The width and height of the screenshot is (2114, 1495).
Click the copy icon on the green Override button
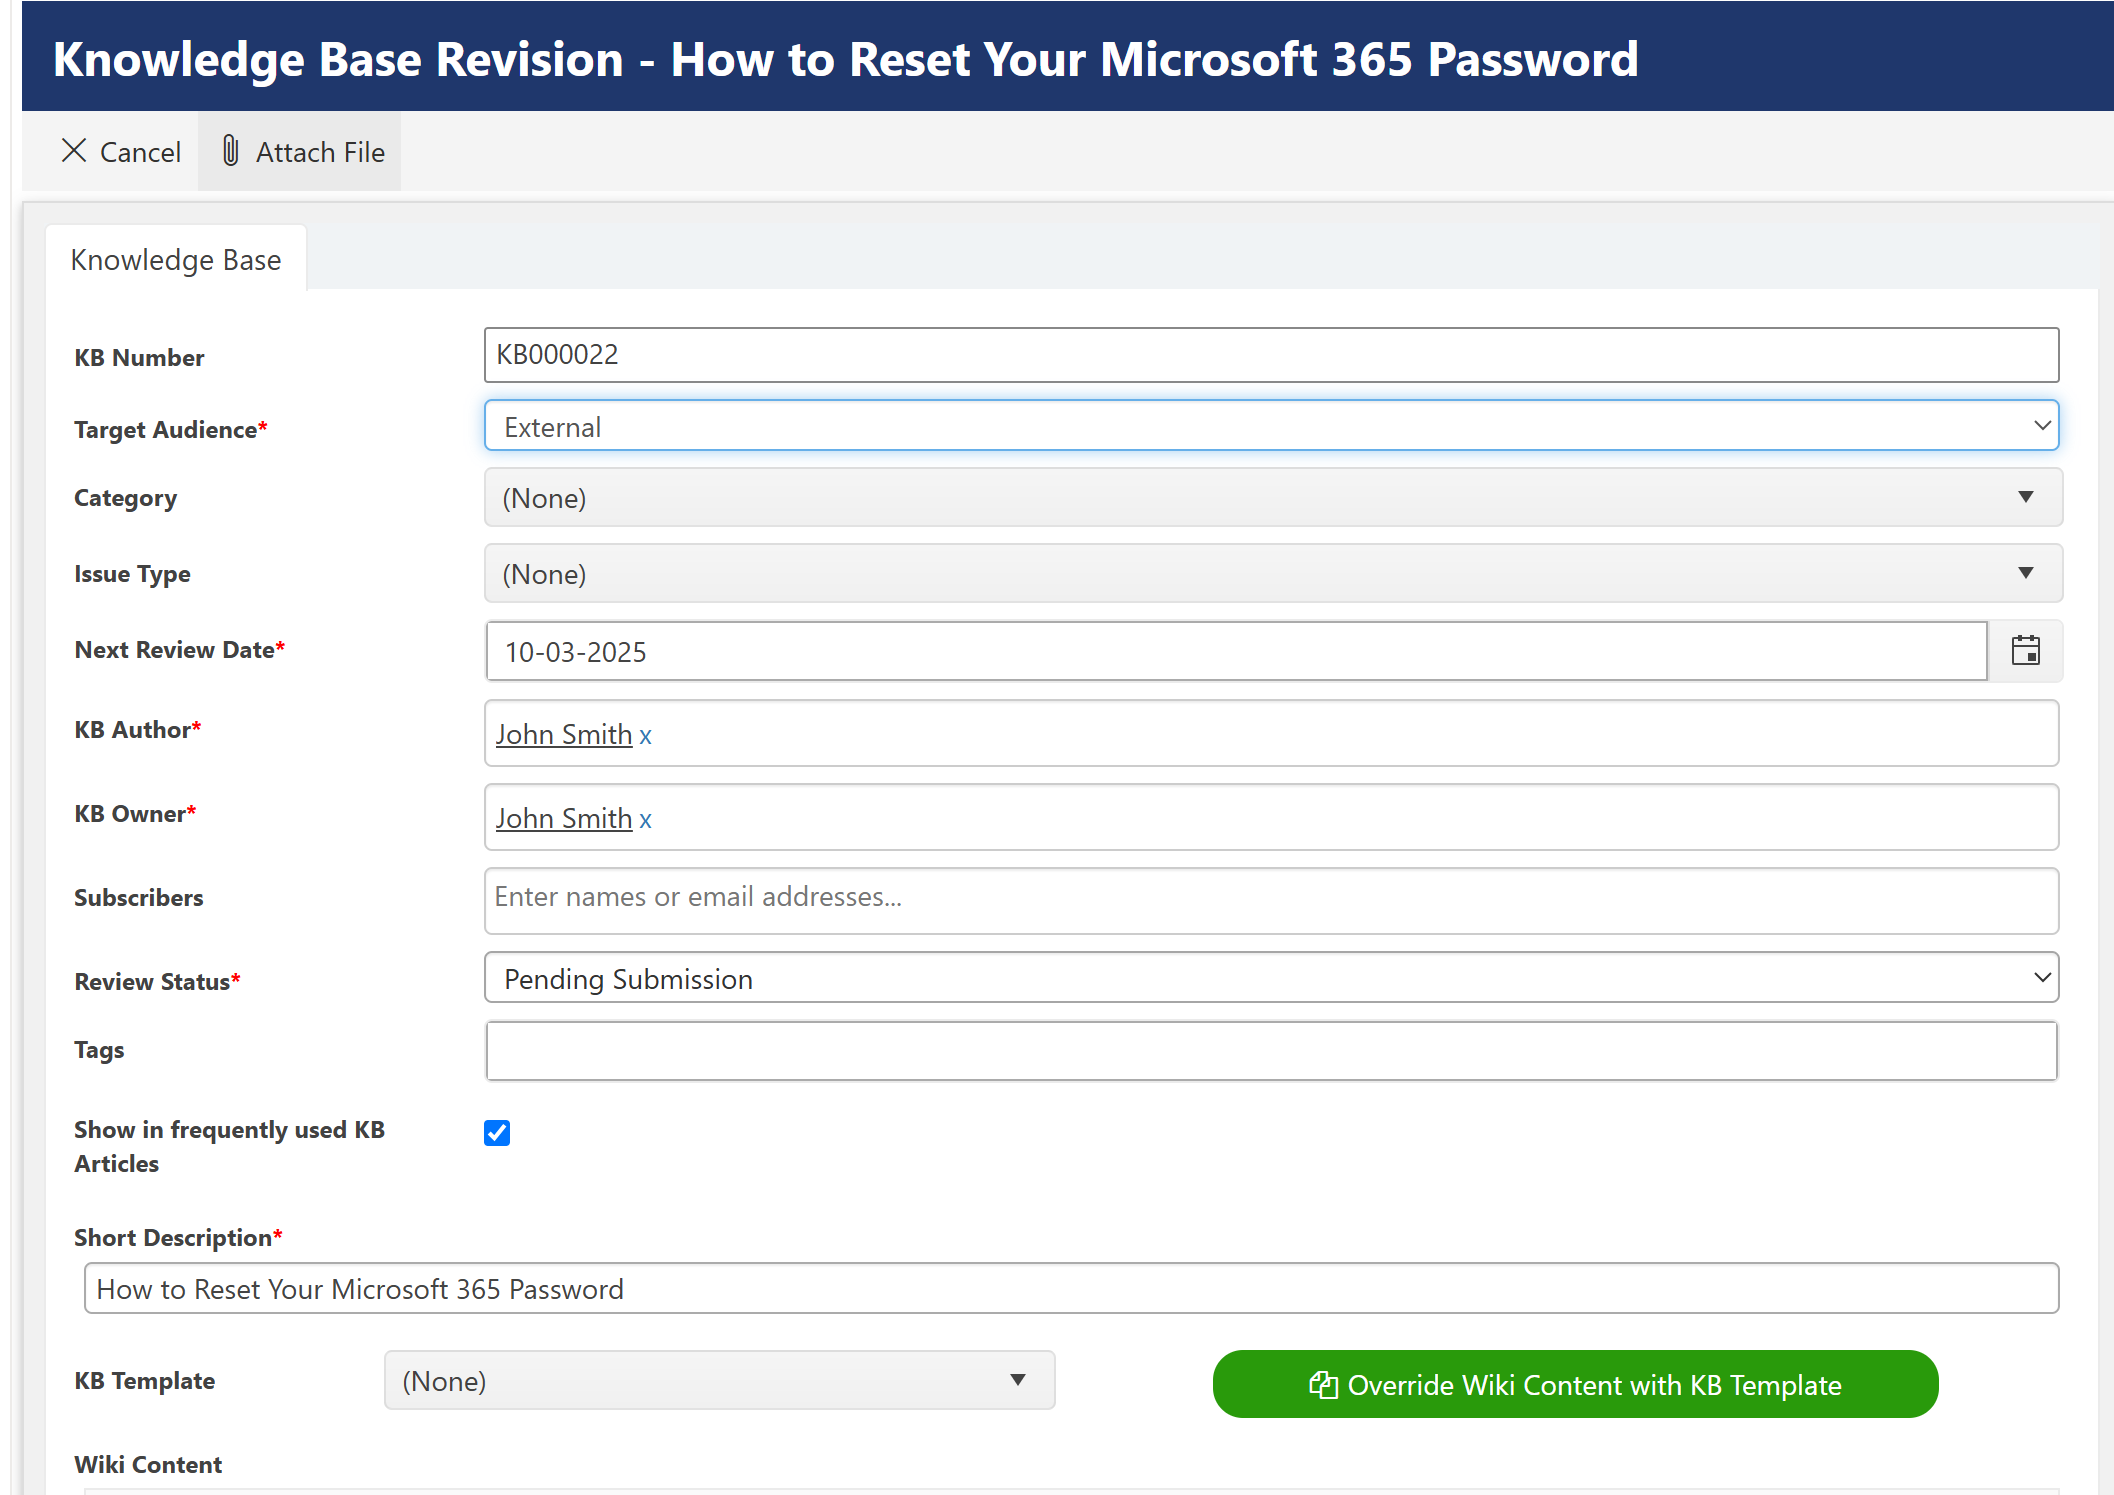click(1323, 1385)
